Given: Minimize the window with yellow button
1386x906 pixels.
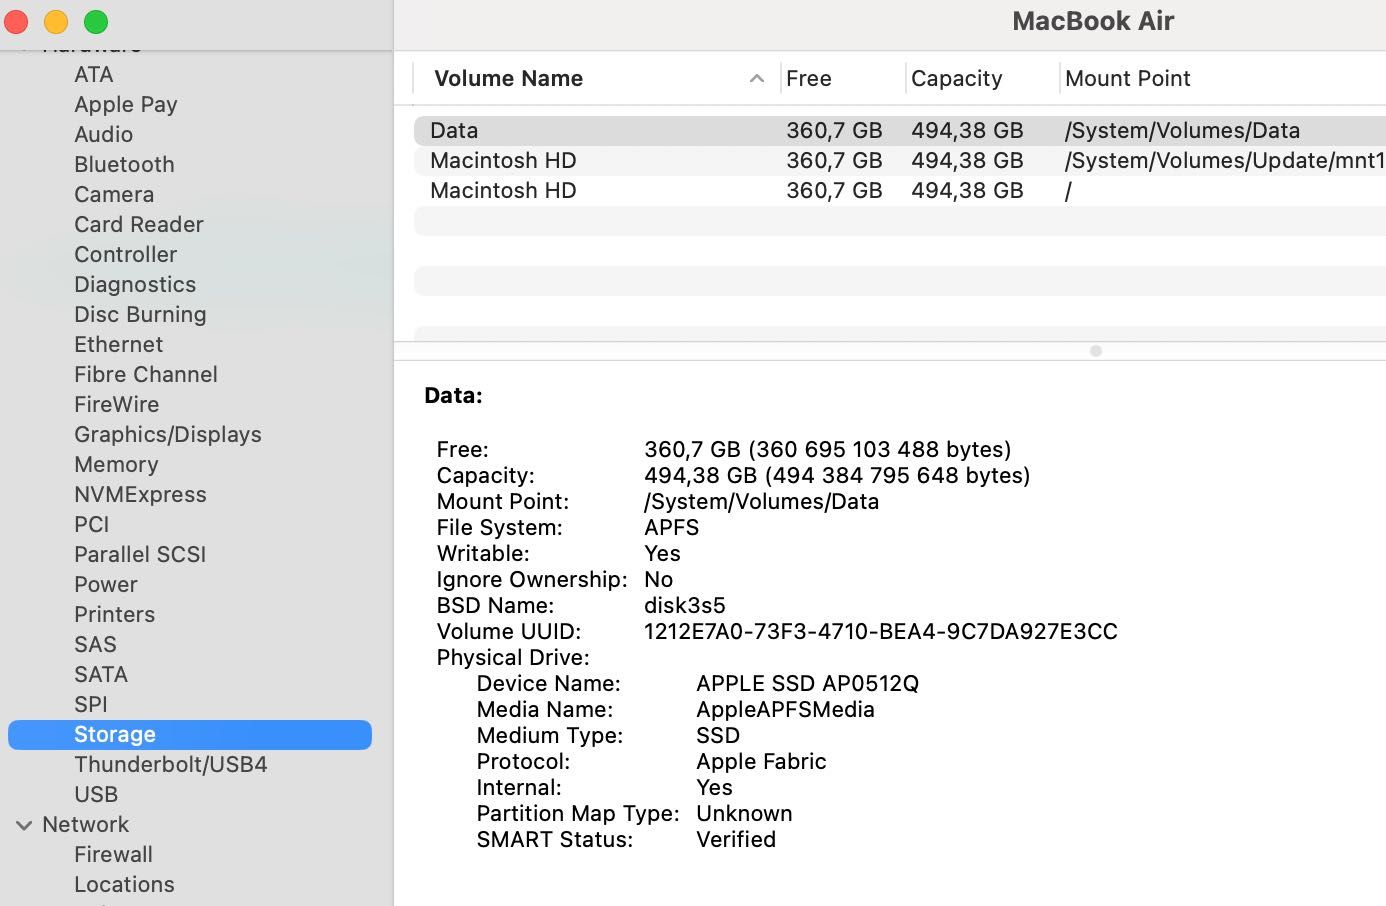Looking at the screenshot, I should point(56,22).
